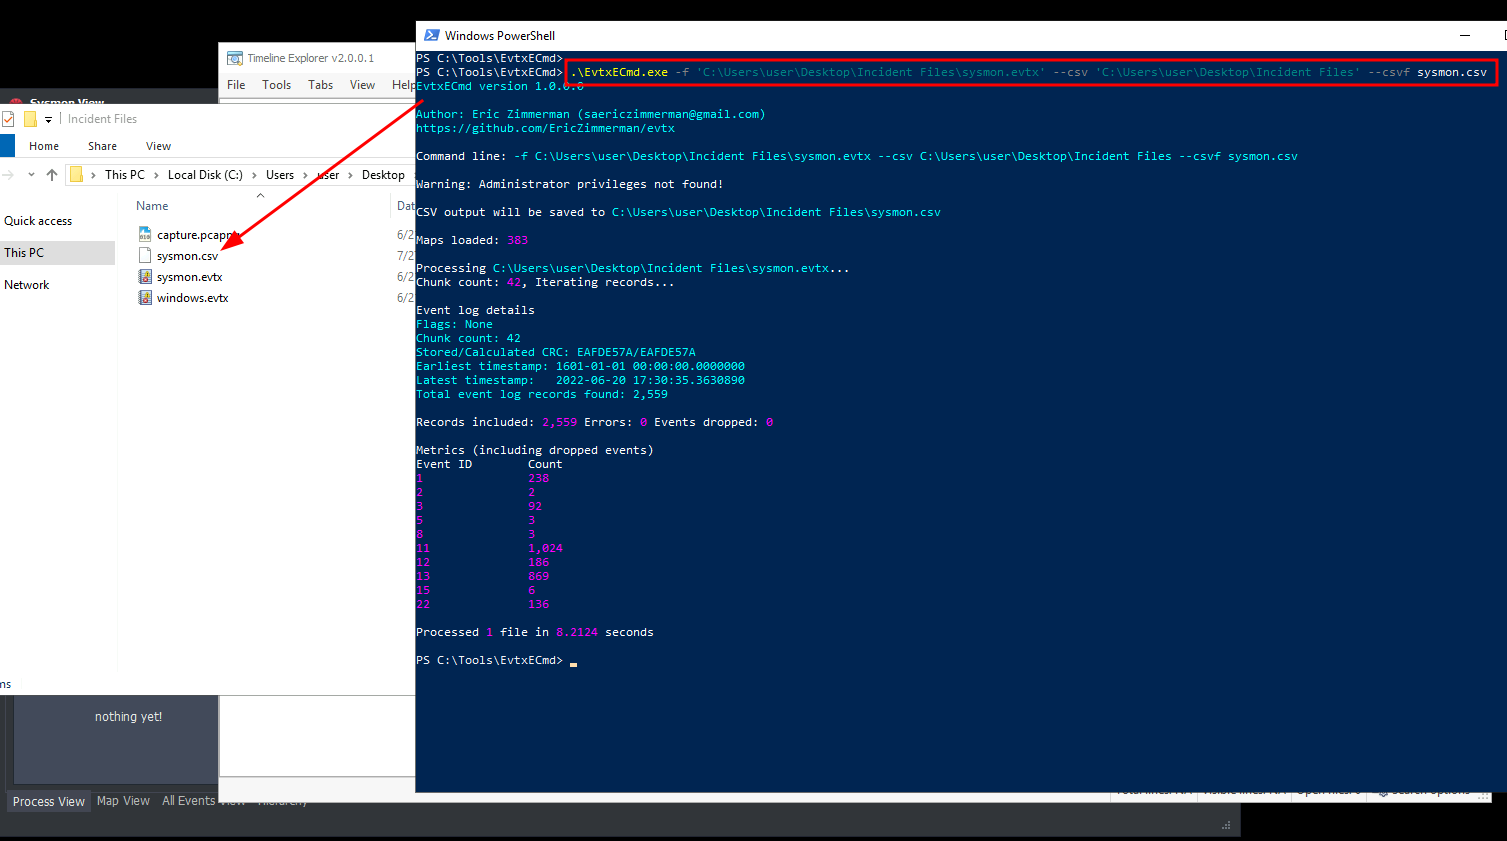Open the Home ribbon tab in Explorer

click(x=44, y=146)
